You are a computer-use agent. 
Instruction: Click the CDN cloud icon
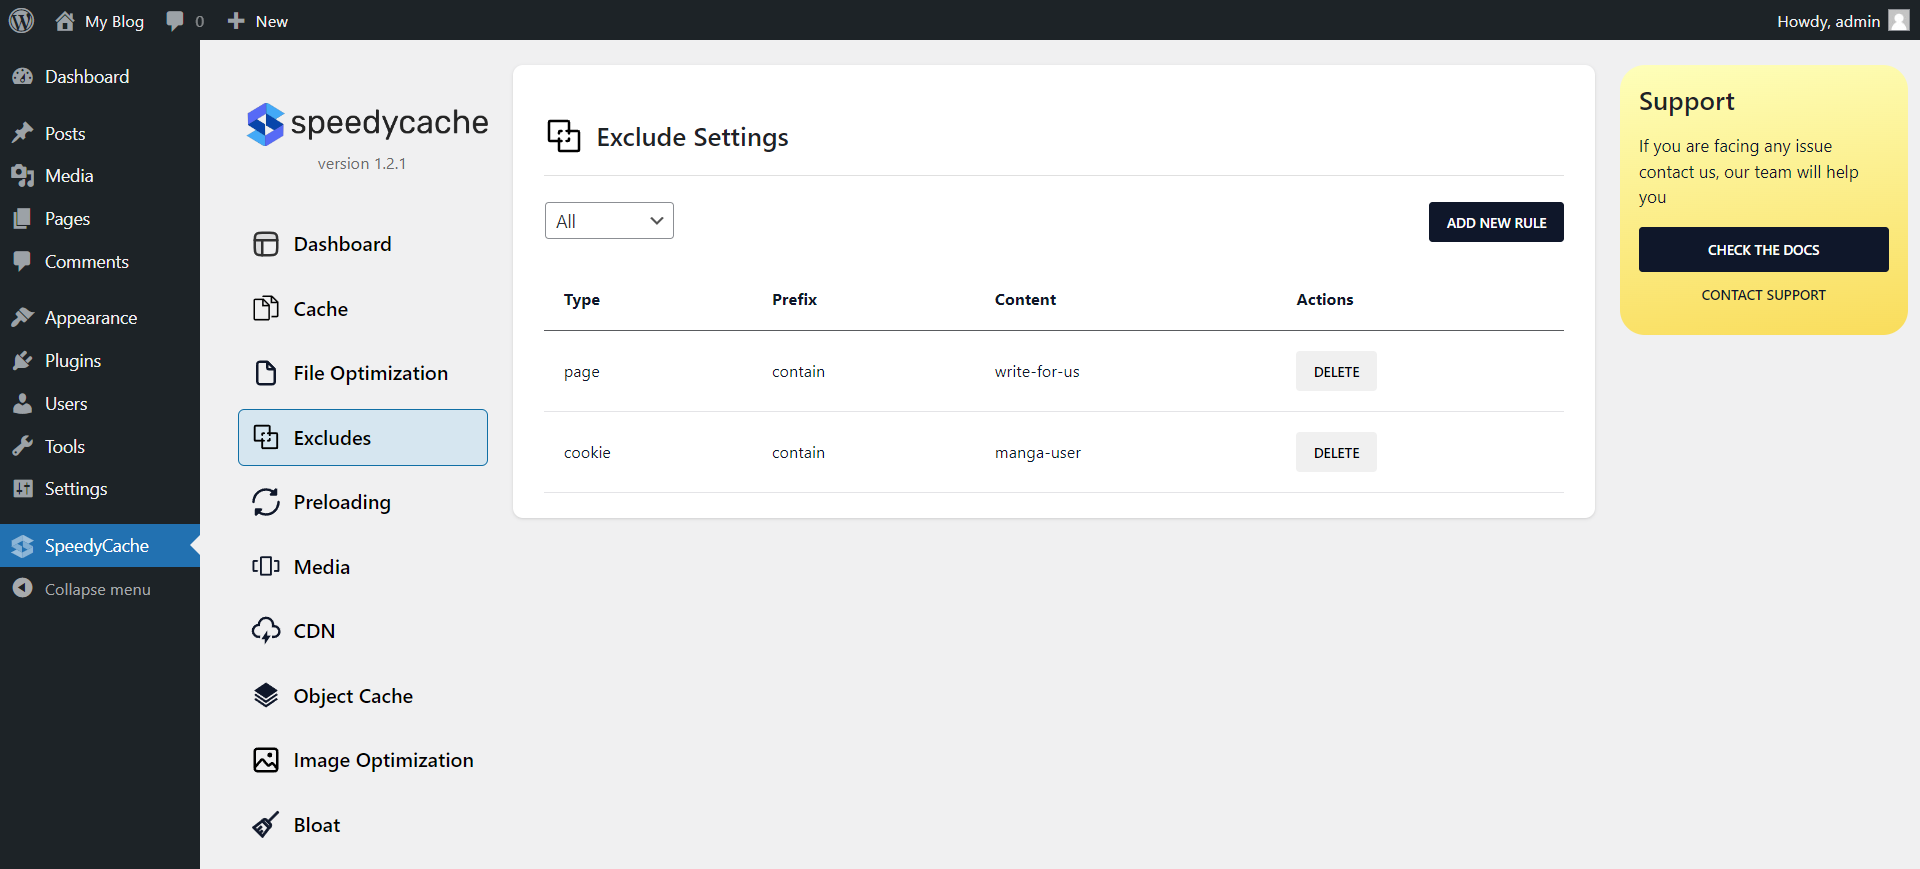tap(266, 631)
